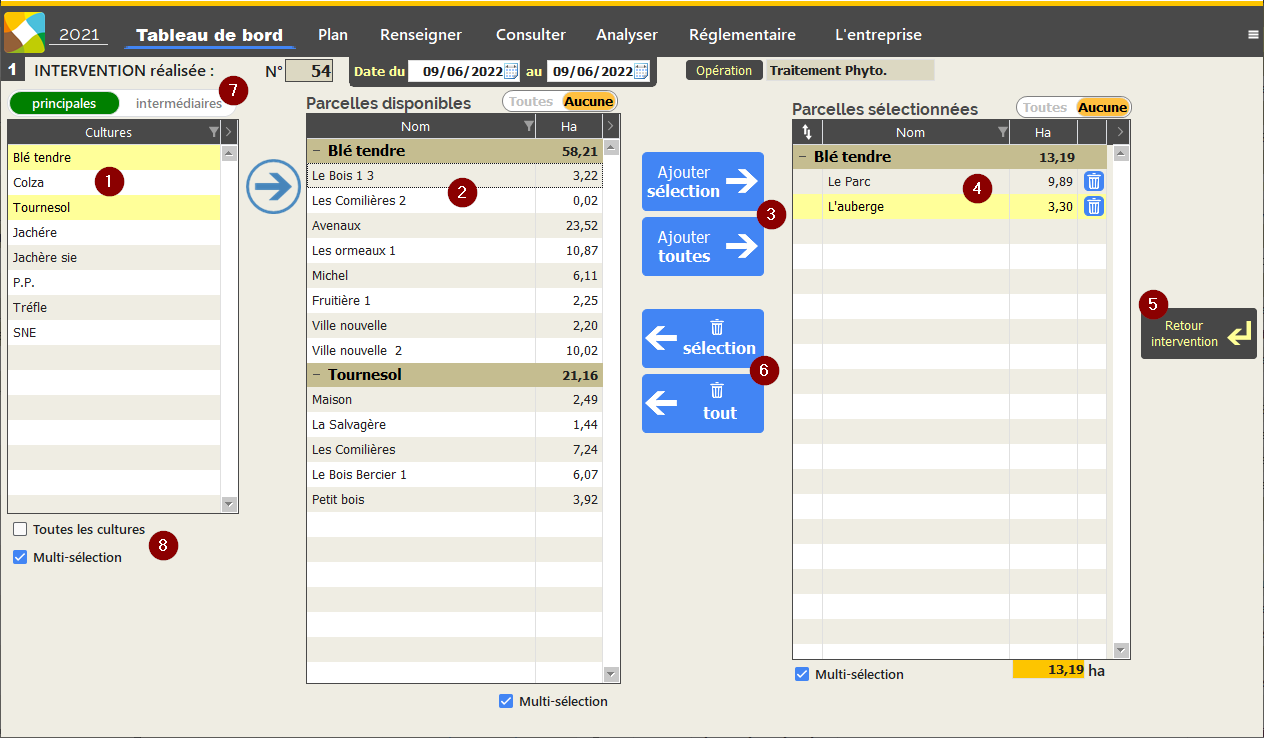1264x738 pixels.
Task: Switch to intermédiaires cultures toggle
Action: 178,103
